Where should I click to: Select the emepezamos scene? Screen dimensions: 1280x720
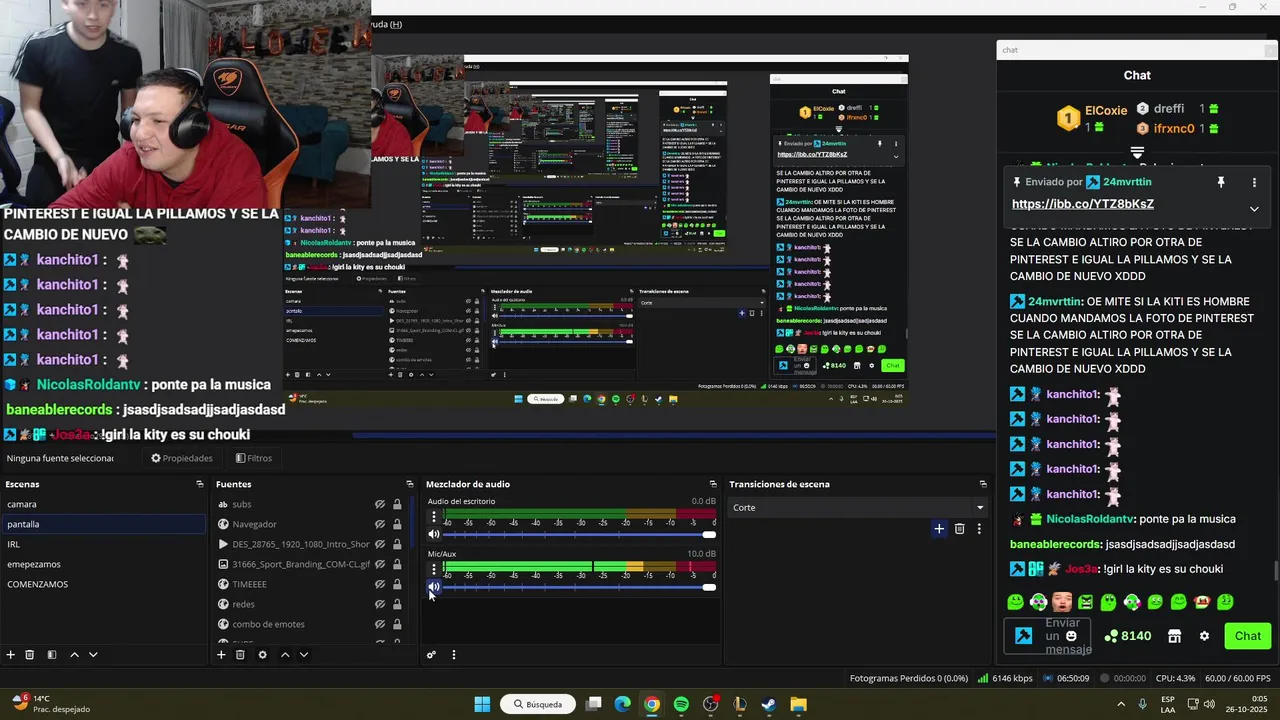(103, 564)
